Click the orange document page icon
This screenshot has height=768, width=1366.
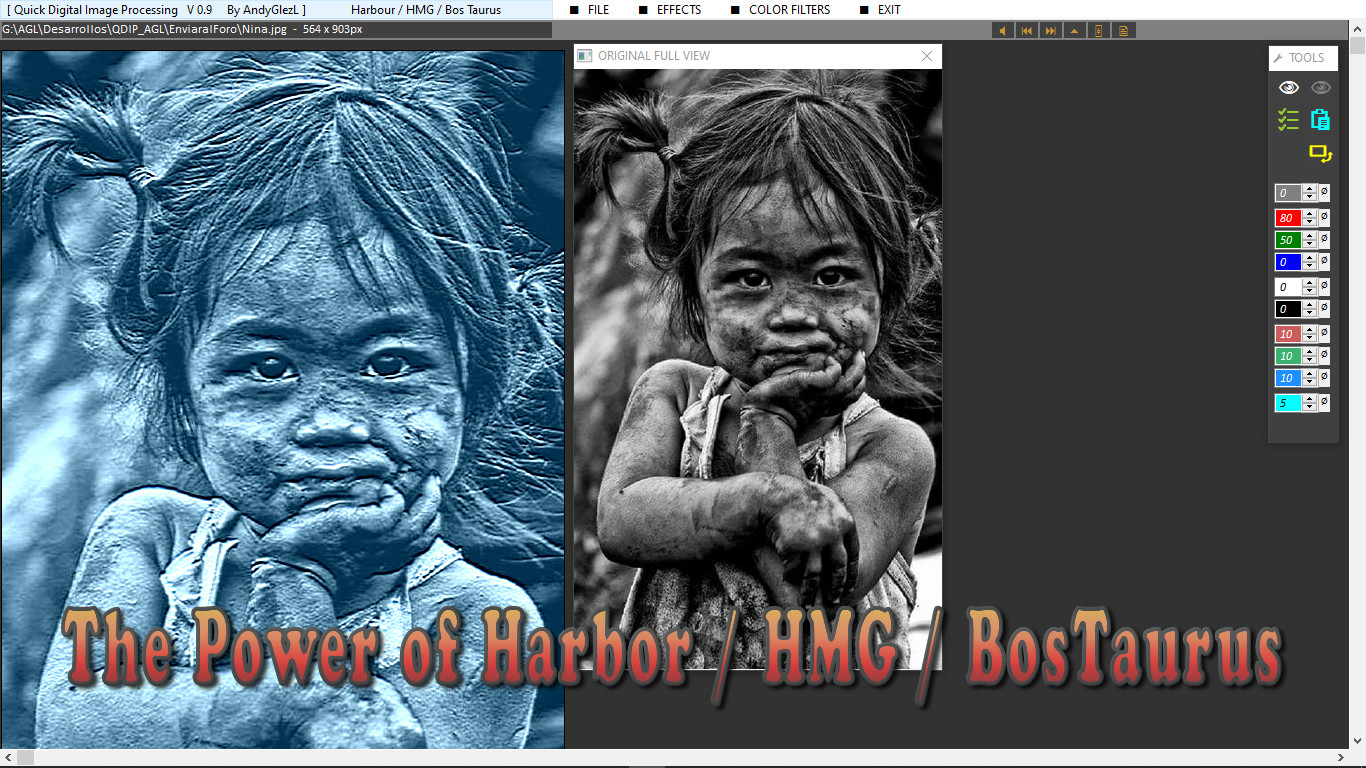[x=1123, y=31]
